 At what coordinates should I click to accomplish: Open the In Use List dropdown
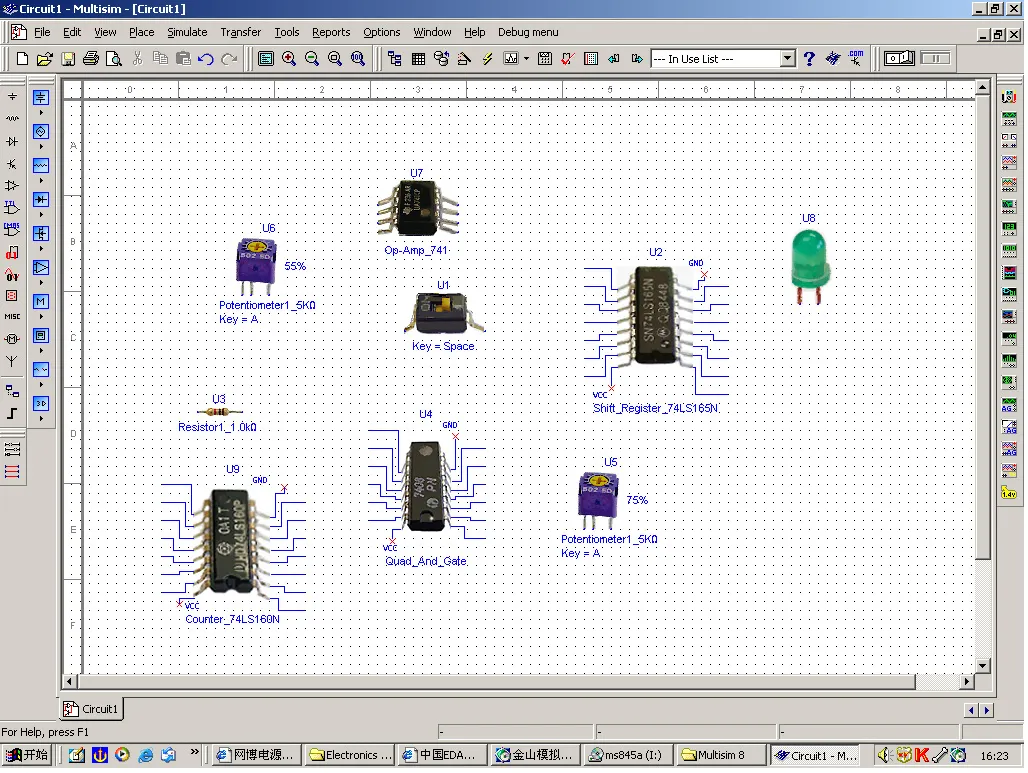(788, 59)
